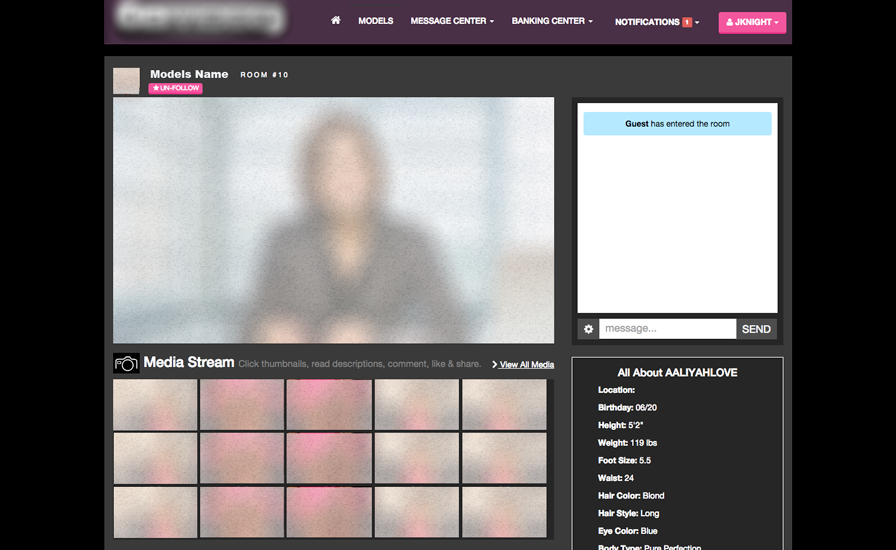Open second thumbnail in third media row
The height and width of the screenshot is (550, 896).
click(242, 512)
